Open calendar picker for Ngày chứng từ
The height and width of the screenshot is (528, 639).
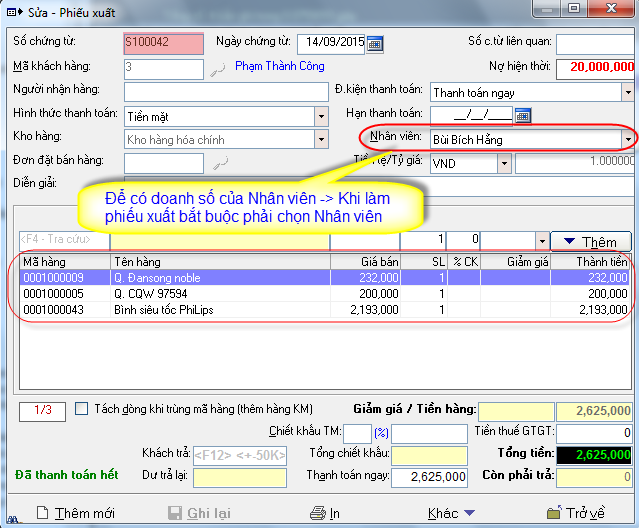pos(375,44)
